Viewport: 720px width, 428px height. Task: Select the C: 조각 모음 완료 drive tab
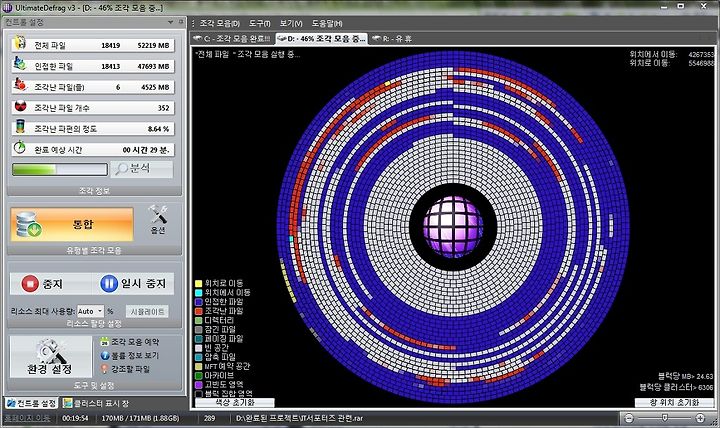coord(232,39)
